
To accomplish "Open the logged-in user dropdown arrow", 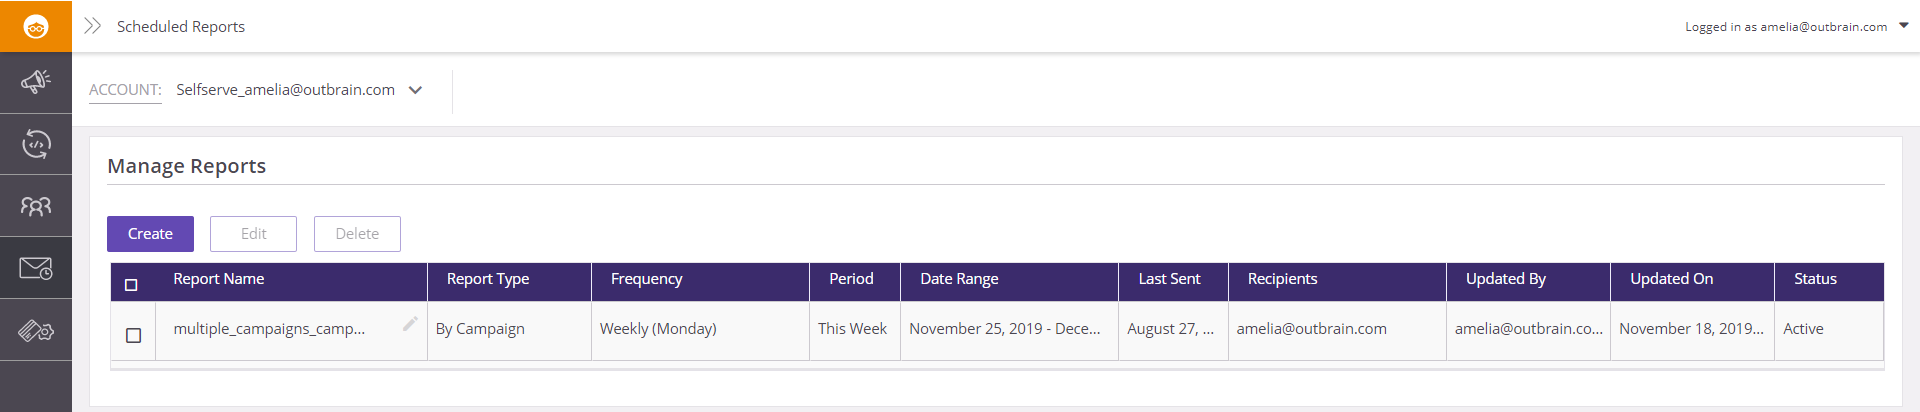I will (1904, 26).
